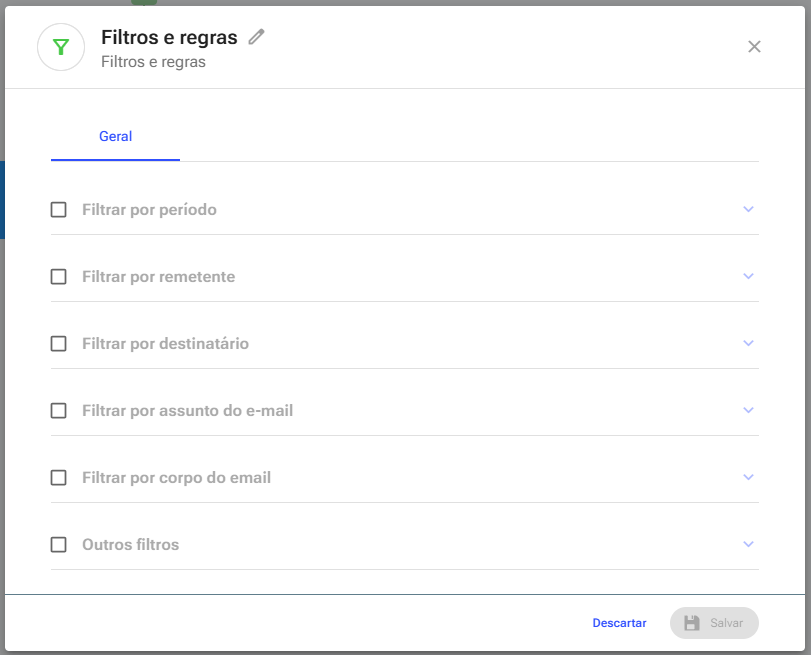The height and width of the screenshot is (655, 811).
Task: Expand the Filtrar por período chevron
Action: coord(748,209)
